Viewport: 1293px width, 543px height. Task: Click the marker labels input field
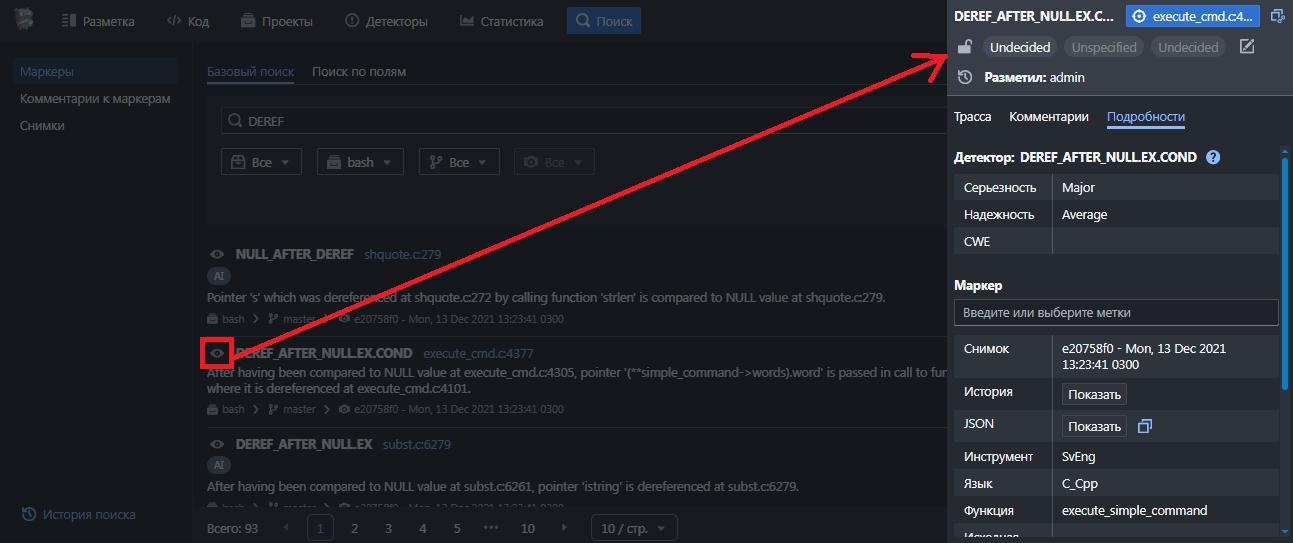click(1116, 313)
